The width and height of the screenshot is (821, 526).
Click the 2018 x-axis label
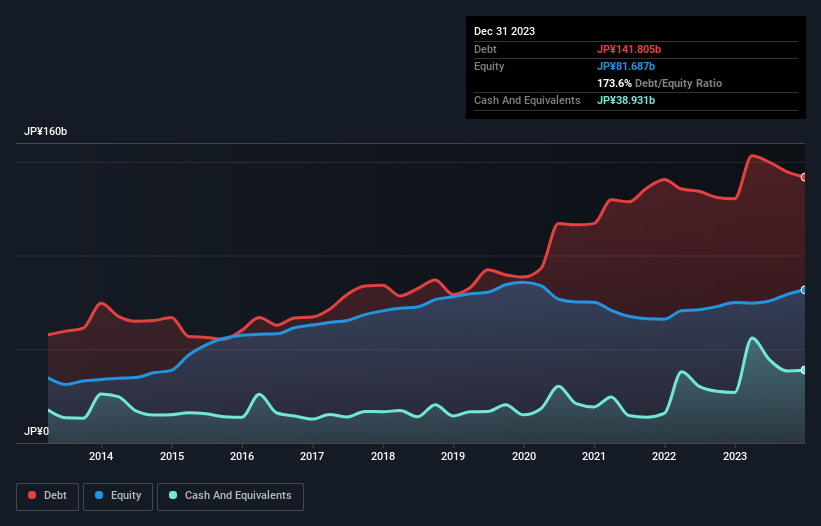tap(383, 456)
